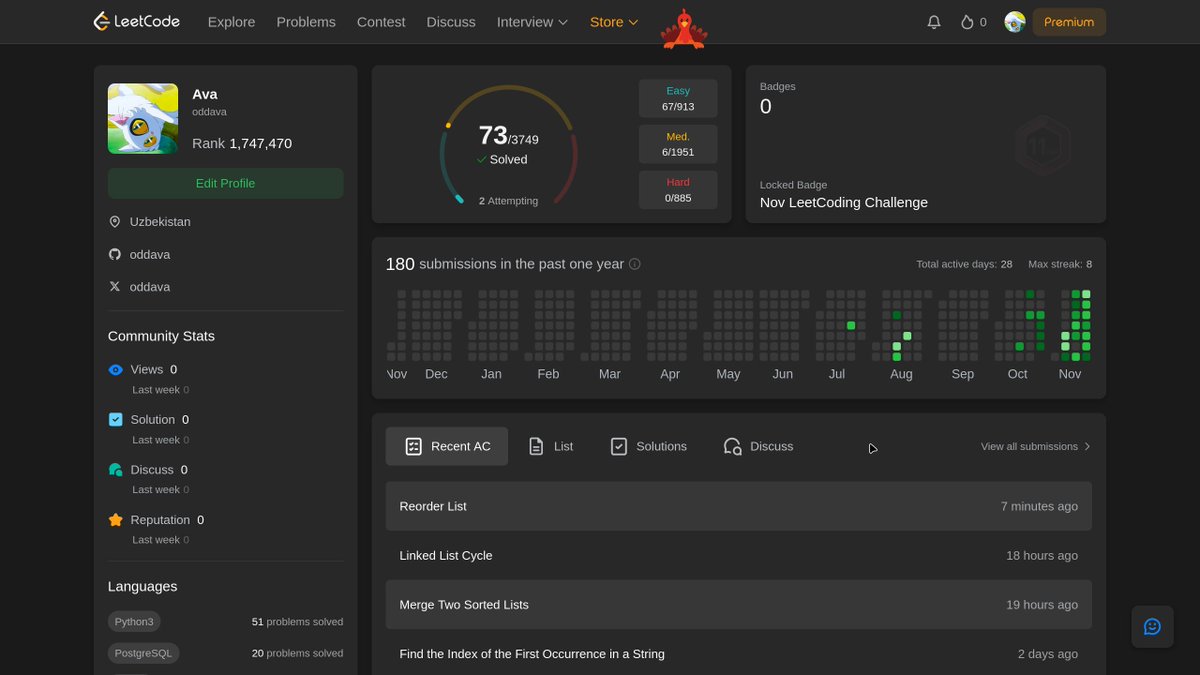1200x675 pixels.
Task: Click the X (Twitter) icon next to oddava
Action: coord(115,287)
